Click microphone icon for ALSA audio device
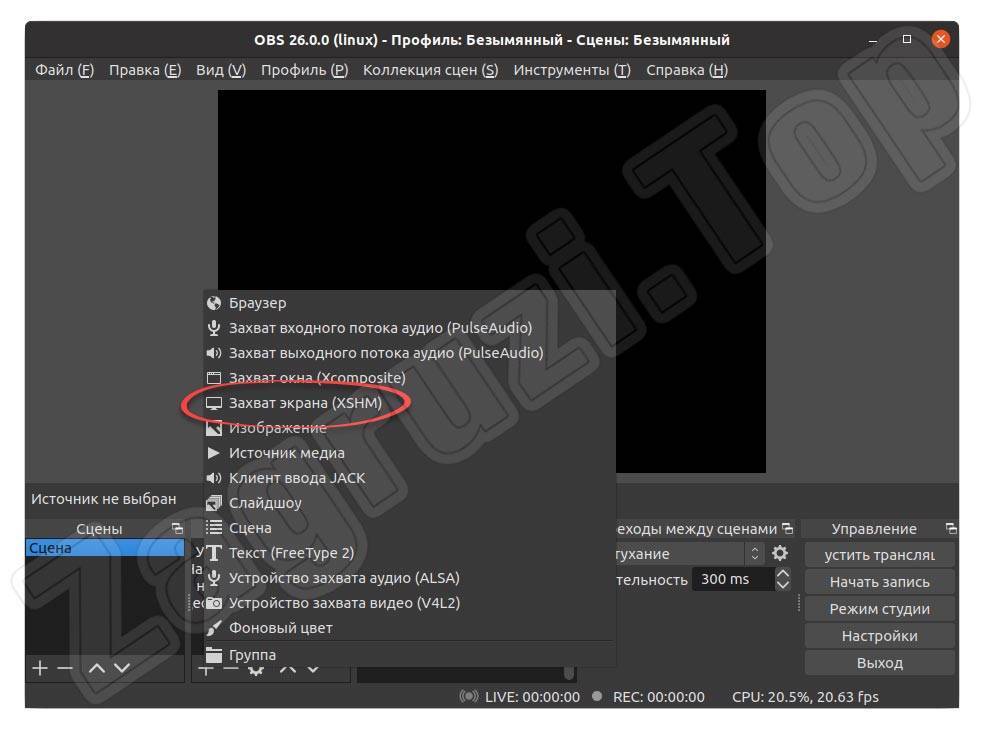The height and width of the screenshot is (730, 981). click(214, 578)
